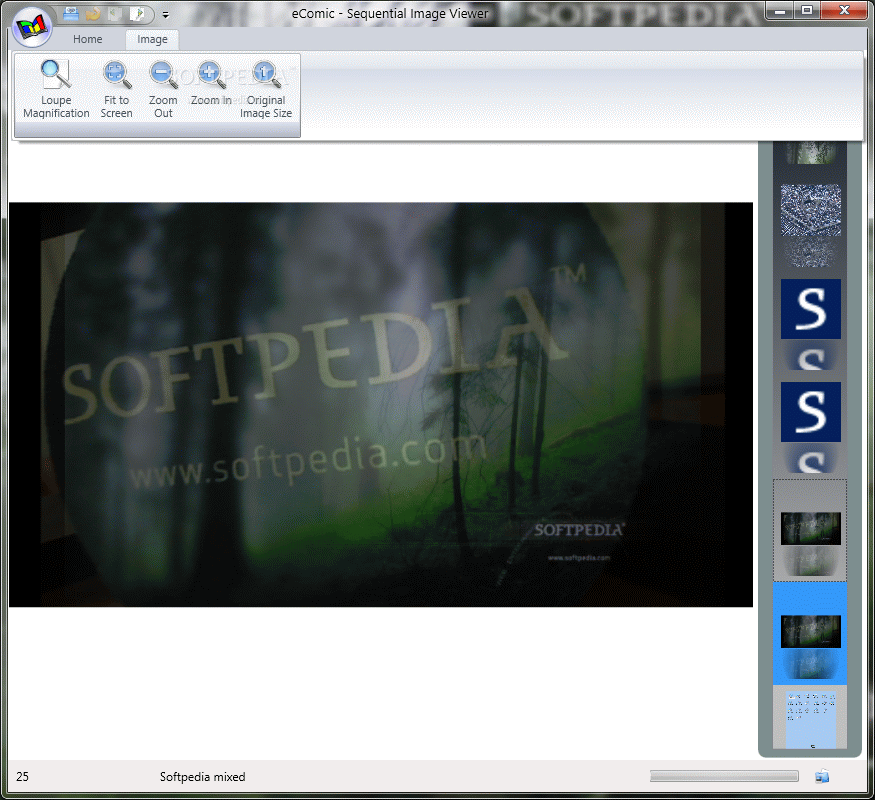Close the eComic window
The width and height of the screenshot is (875, 800).
(x=844, y=11)
